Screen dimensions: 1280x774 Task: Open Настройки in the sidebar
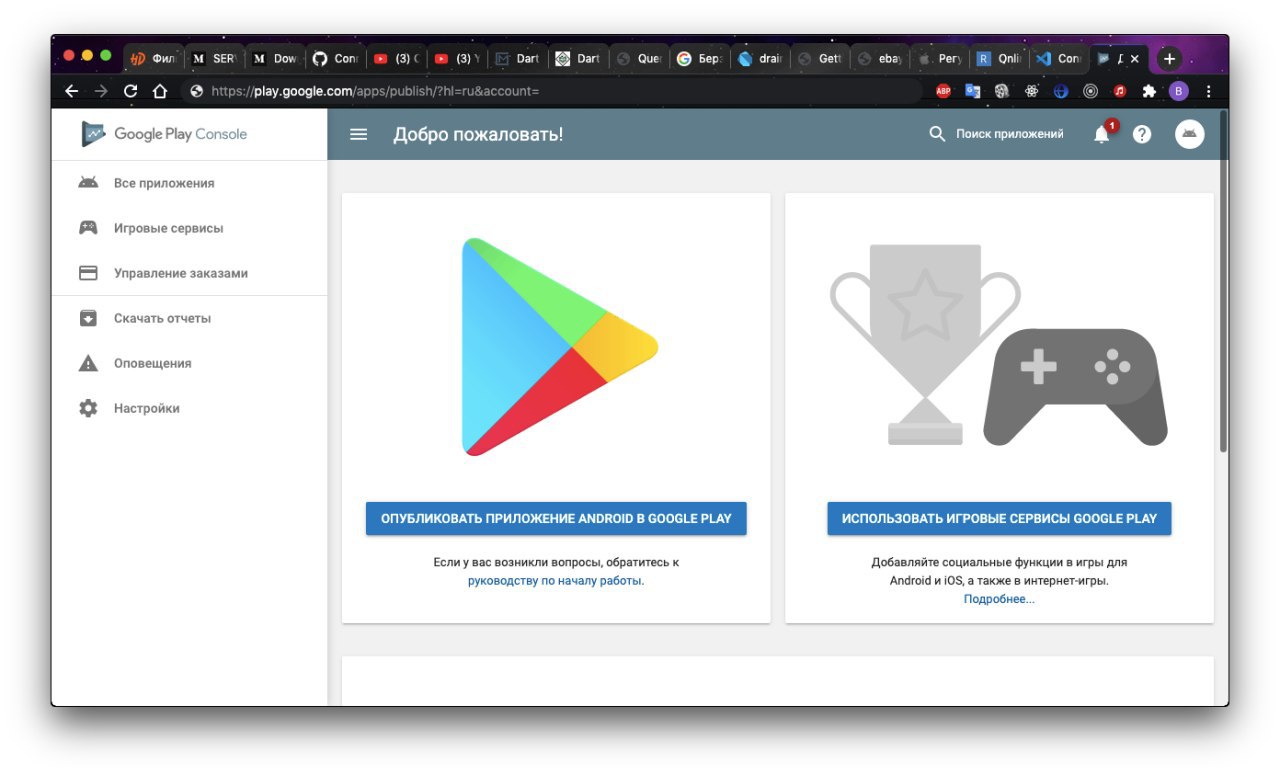147,408
